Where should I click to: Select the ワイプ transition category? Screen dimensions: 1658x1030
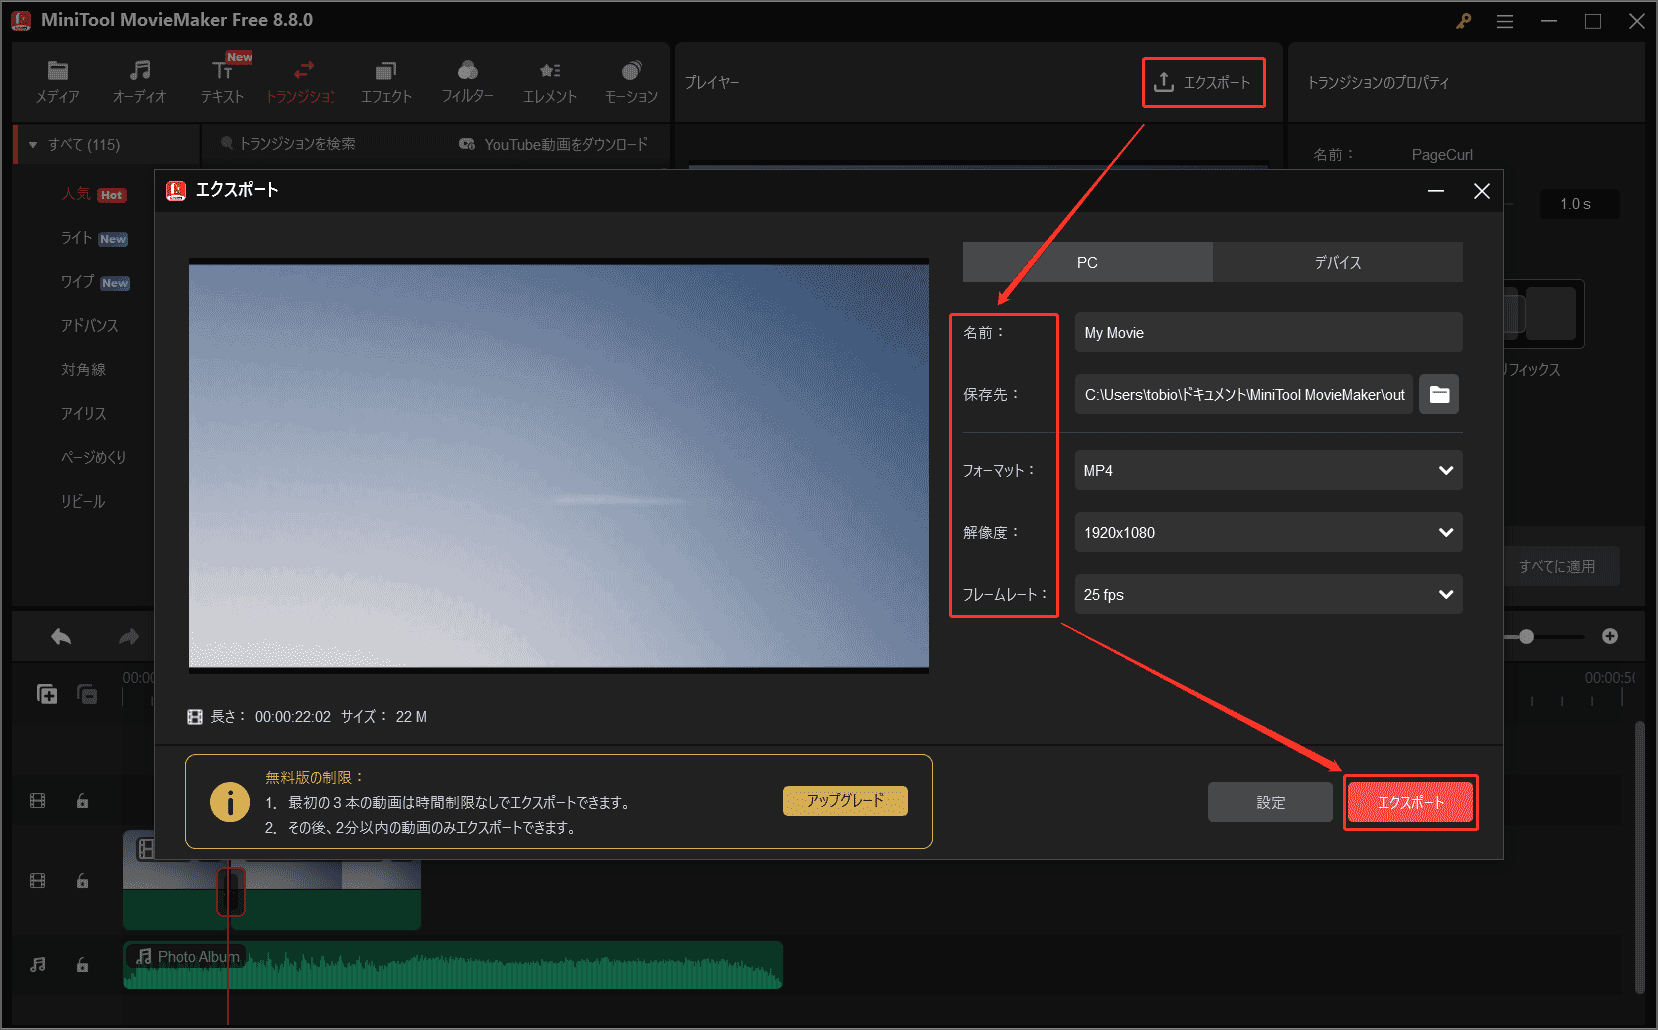tap(95, 282)
